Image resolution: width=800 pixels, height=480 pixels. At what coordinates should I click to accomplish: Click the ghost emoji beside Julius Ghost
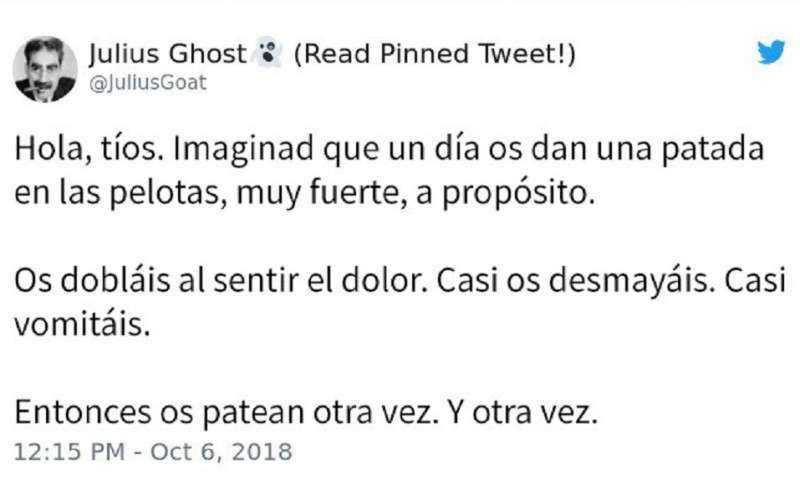(267, 53)
